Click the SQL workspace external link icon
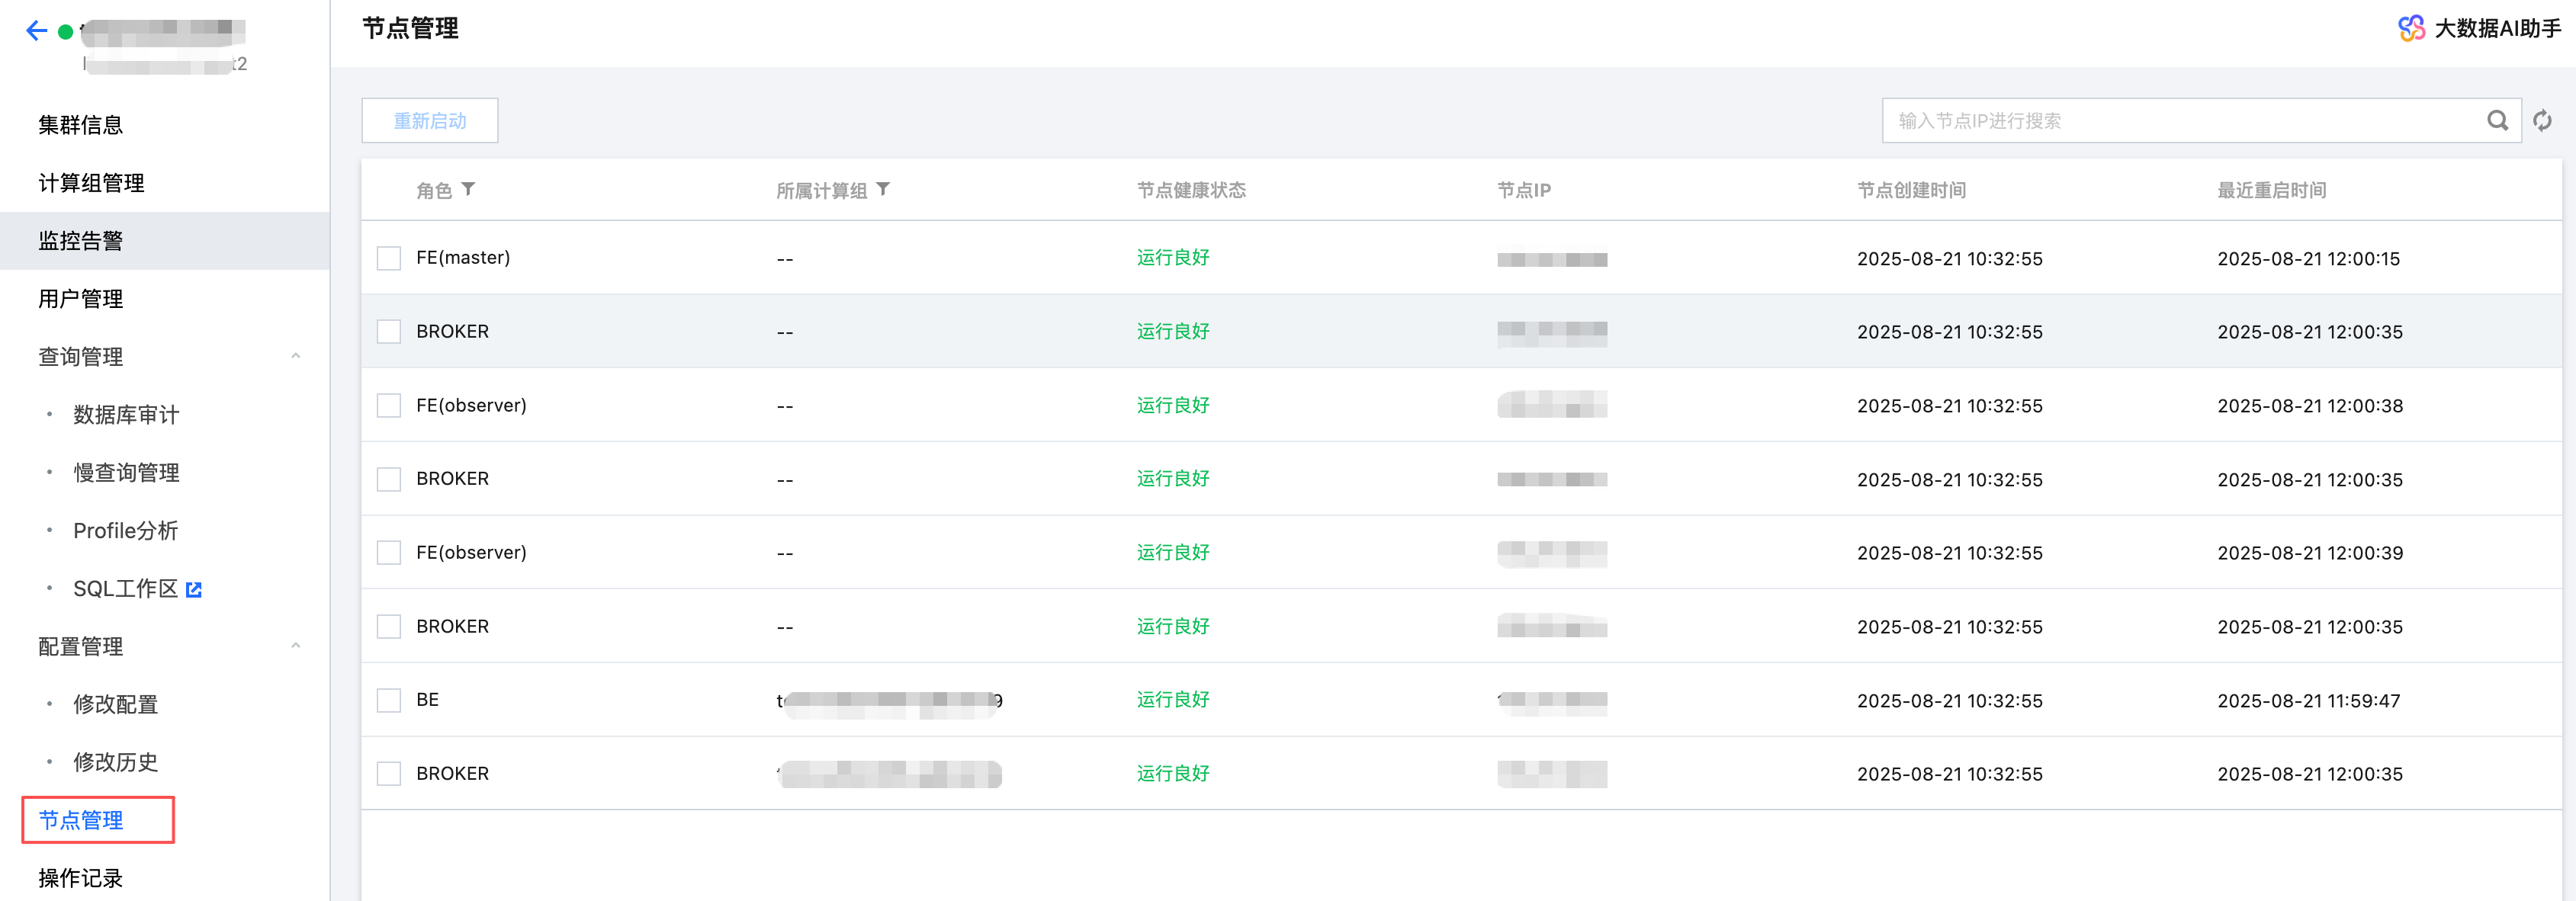This screenshot has height=901, width=2576. (x=194, y=590)
